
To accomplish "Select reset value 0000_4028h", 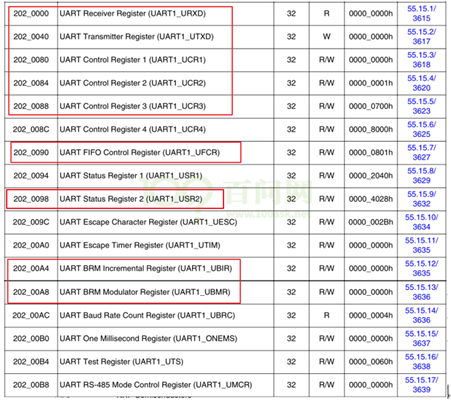I will [x=371, y=199].
